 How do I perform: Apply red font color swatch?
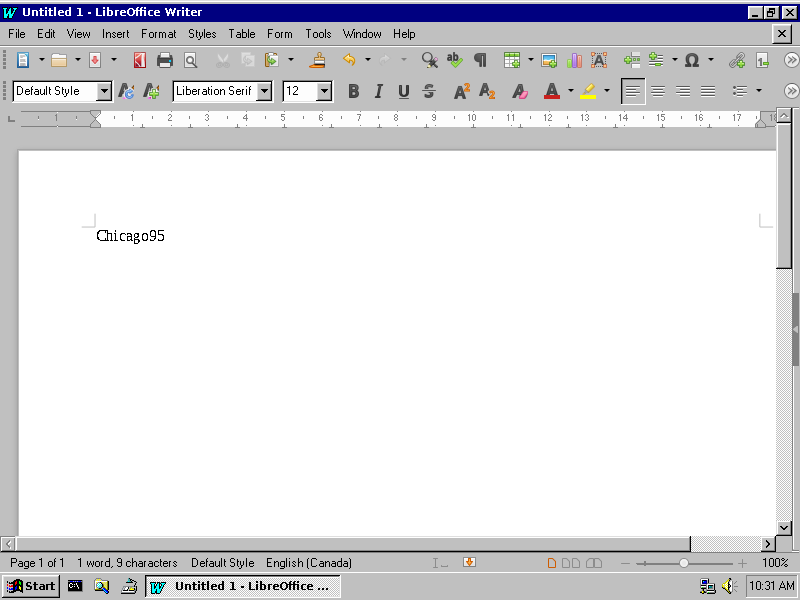(x=552, y=91)
